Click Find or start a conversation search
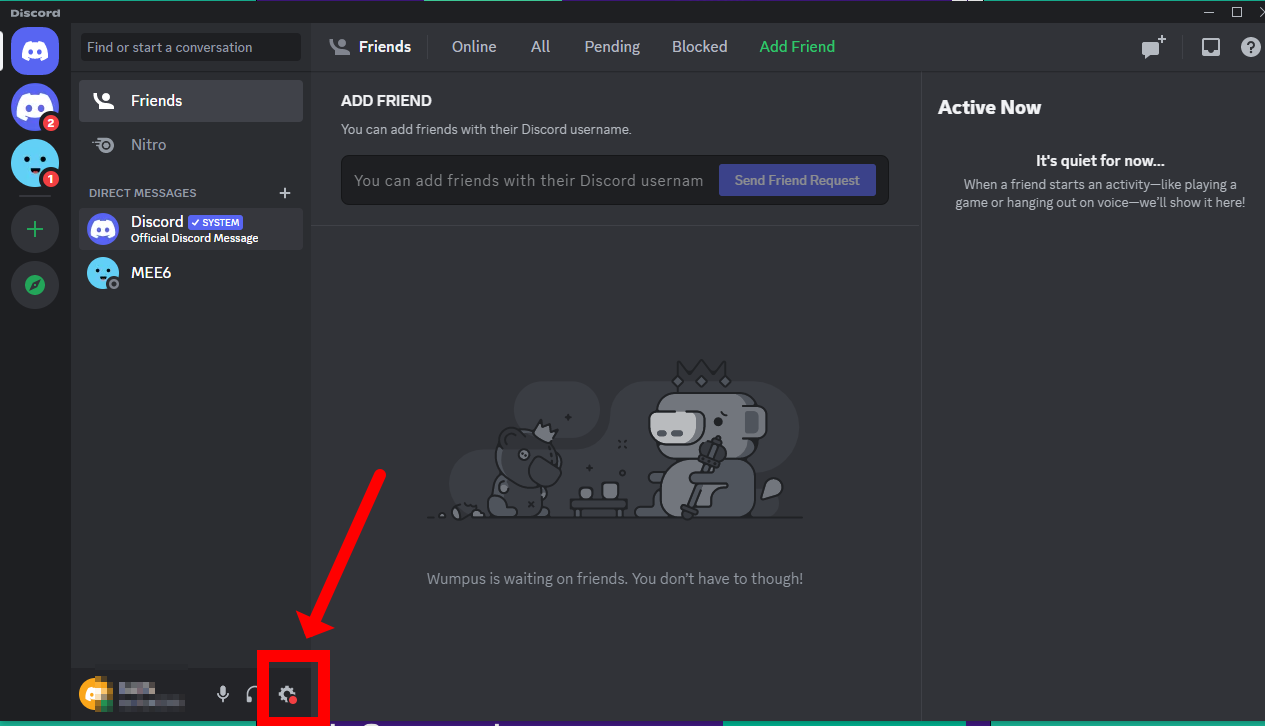Image resolution: width=1265 pixels, height=726 pixels. (x=191, y=47)
